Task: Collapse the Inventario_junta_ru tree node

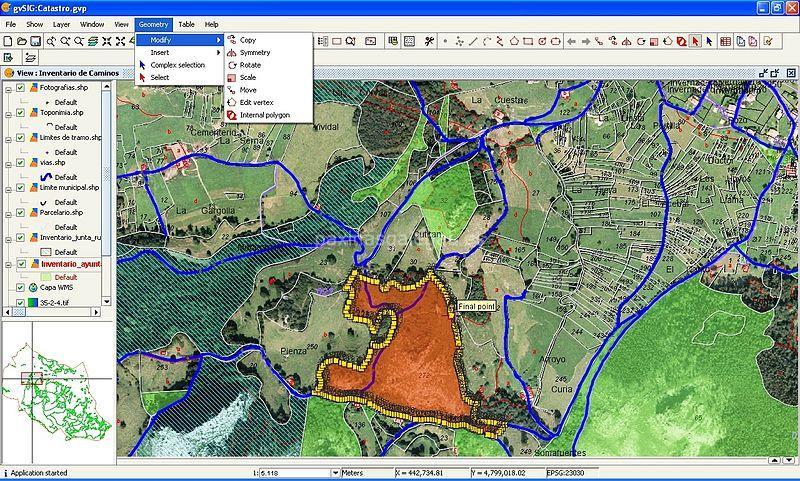Action: pyautogui.click(x=8, y=240)
